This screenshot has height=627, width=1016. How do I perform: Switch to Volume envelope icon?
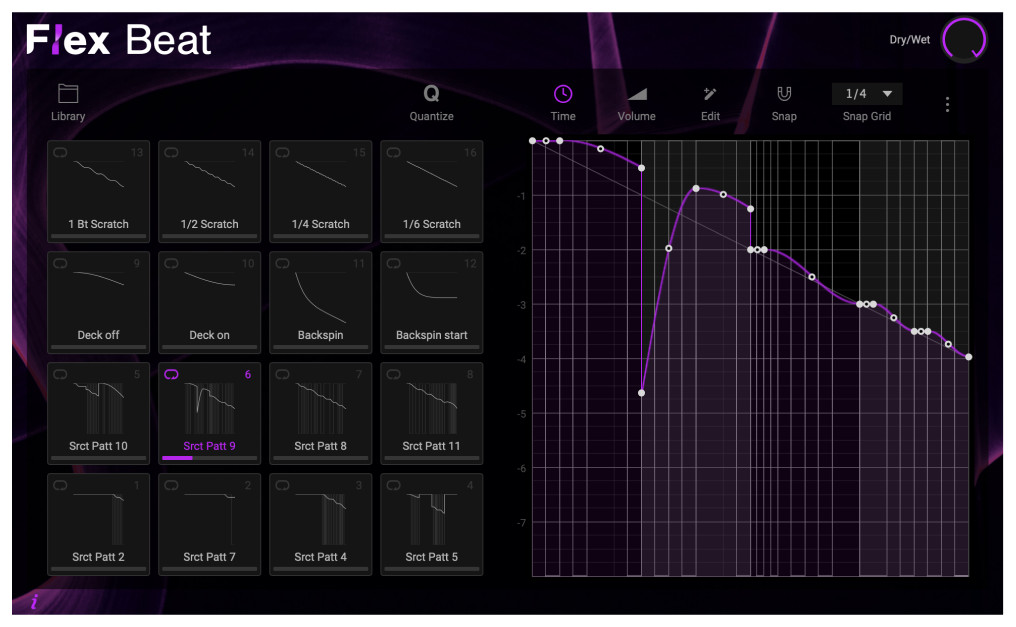click(636, 94)
